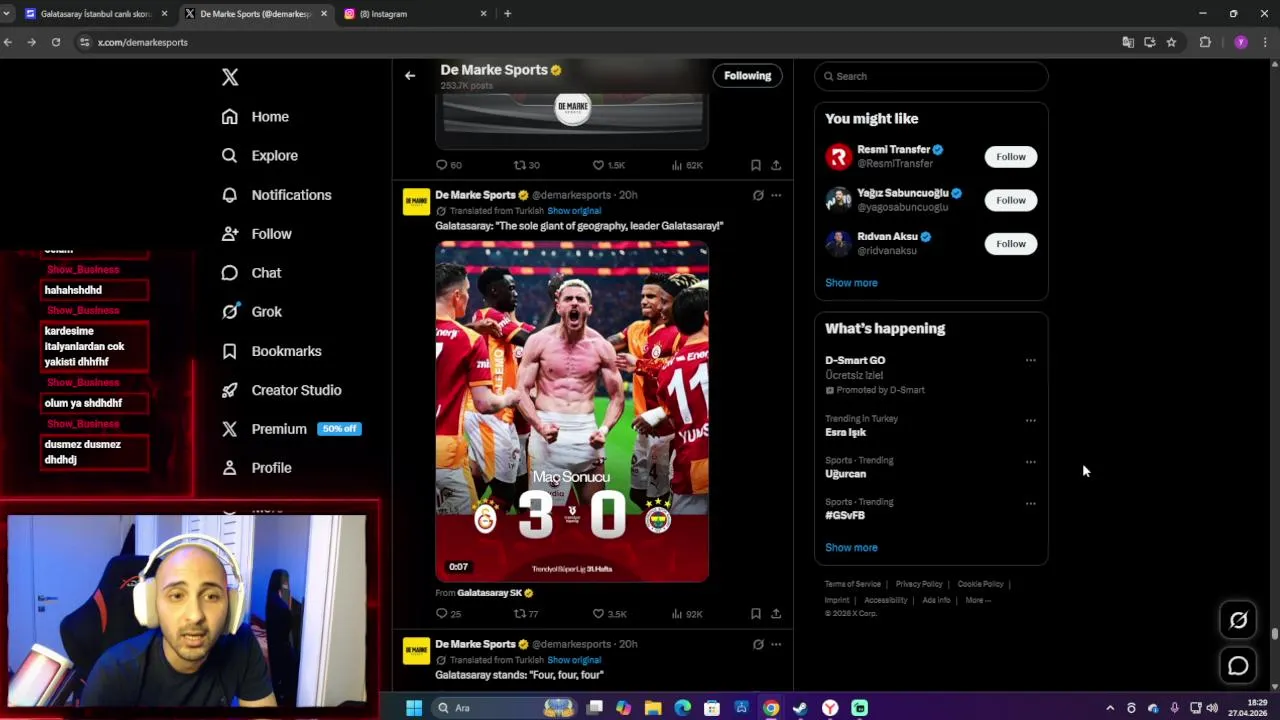Open the Chrome profile avatar menu
1280x720 pixels.
click(x=1241, y=42)
